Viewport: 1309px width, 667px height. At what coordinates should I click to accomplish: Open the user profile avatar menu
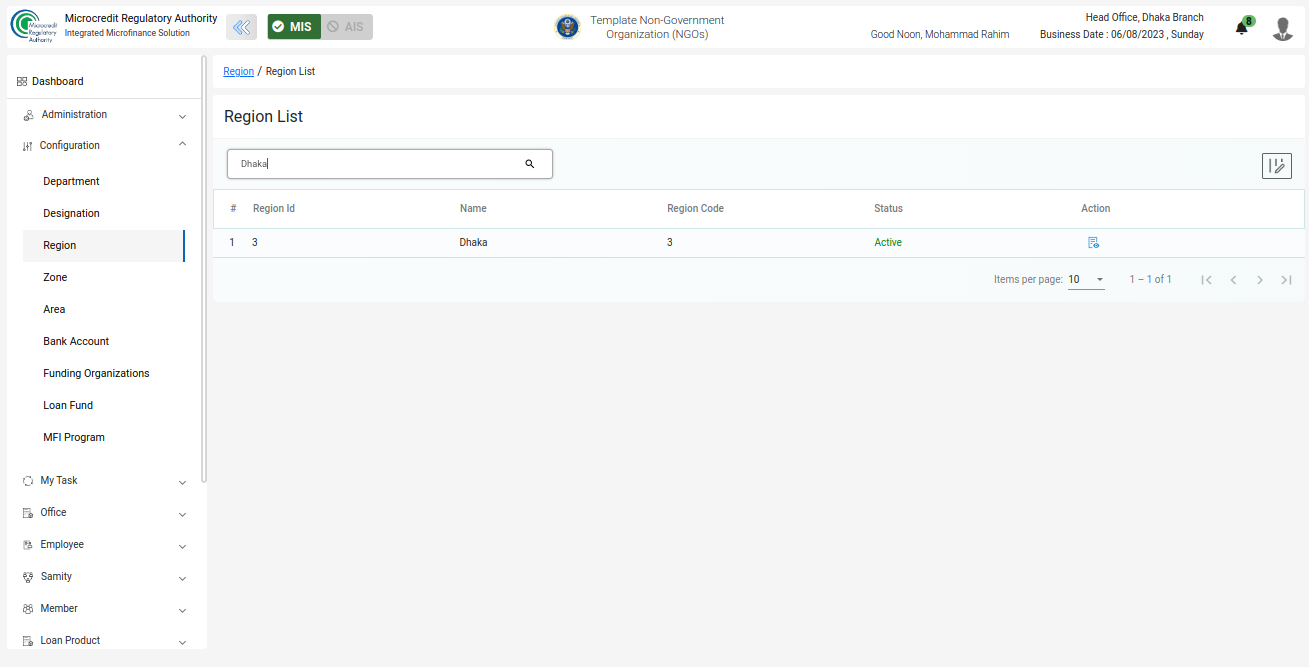click(x=1282, y=29)
